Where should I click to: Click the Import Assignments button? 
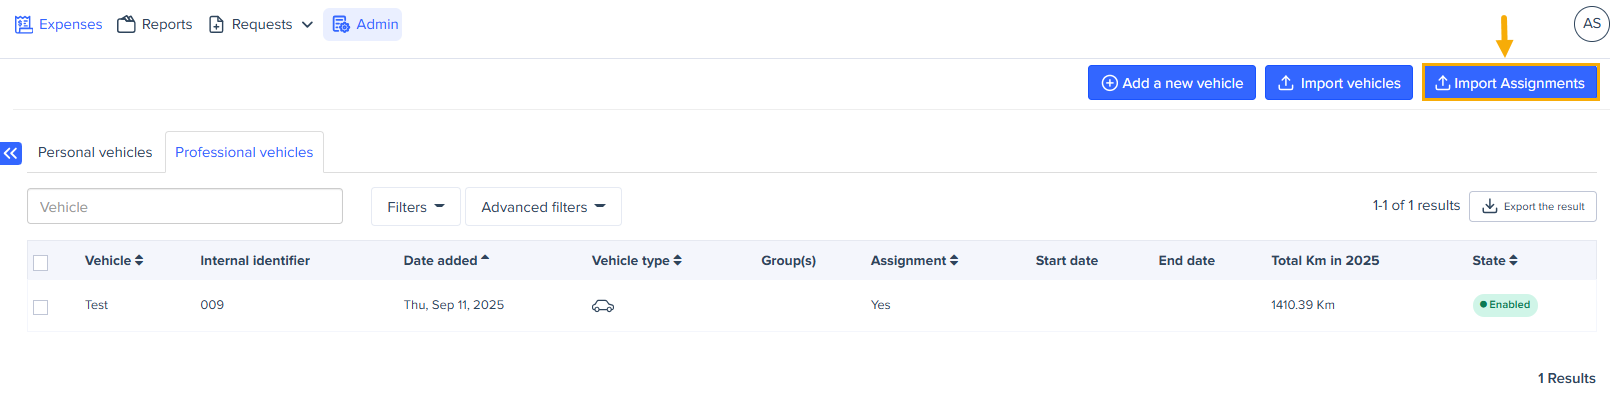(1510, 83)
